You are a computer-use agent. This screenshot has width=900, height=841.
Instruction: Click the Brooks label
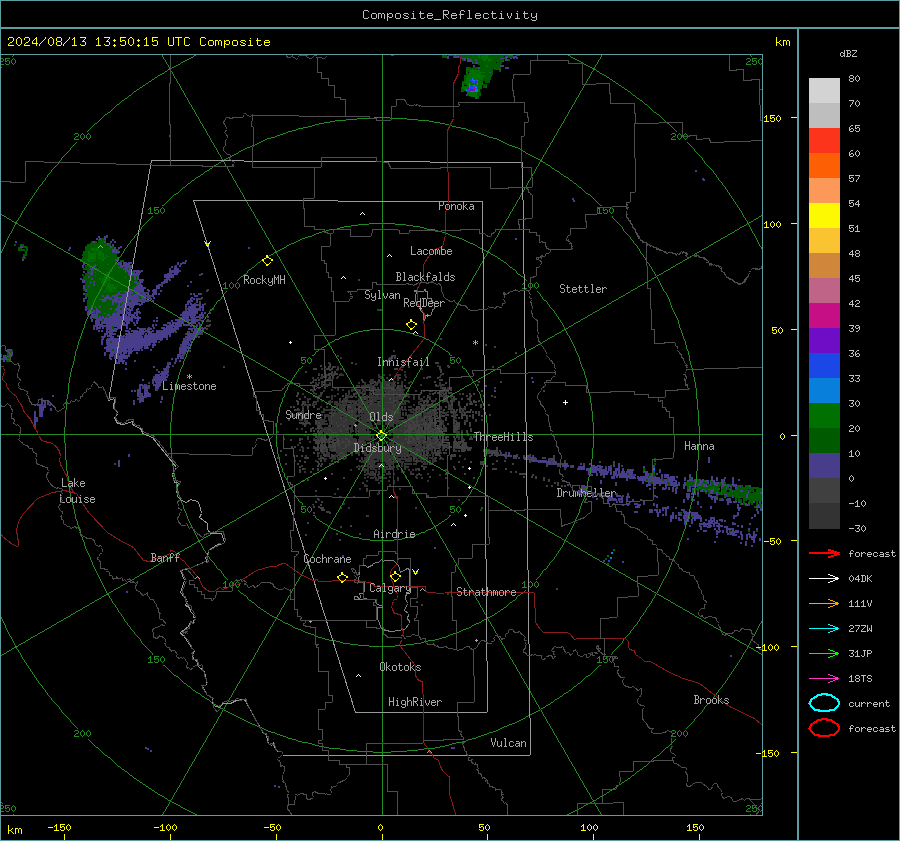(x=711, y=700)
